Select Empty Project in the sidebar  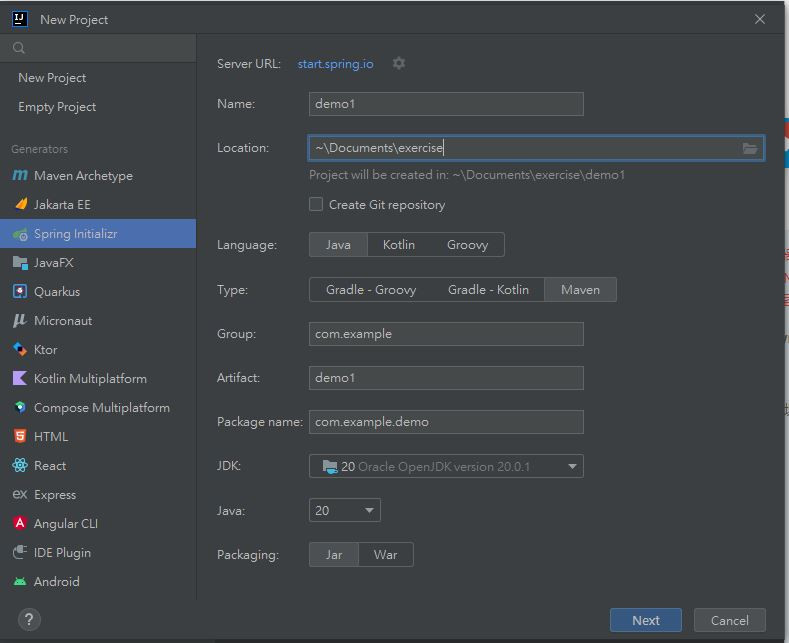coord(57,107)
